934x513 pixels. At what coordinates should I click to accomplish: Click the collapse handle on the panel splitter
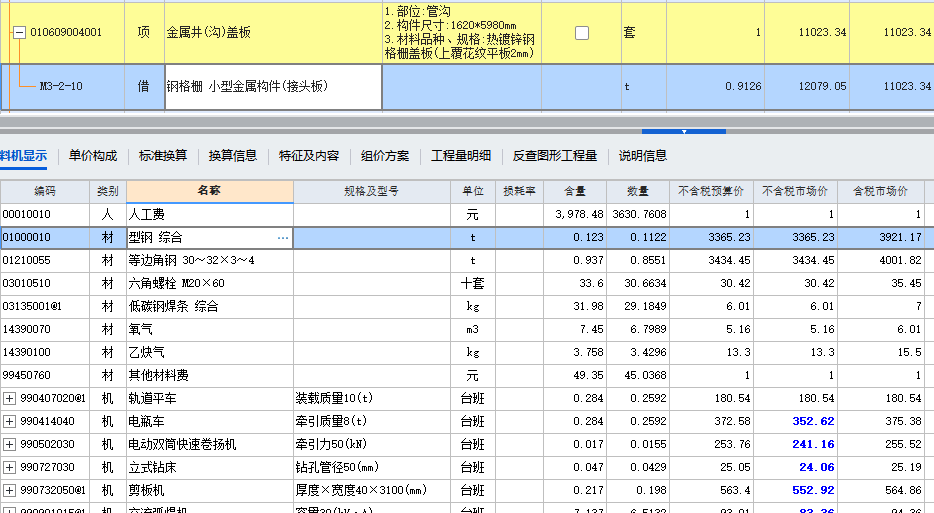[684, 131]
